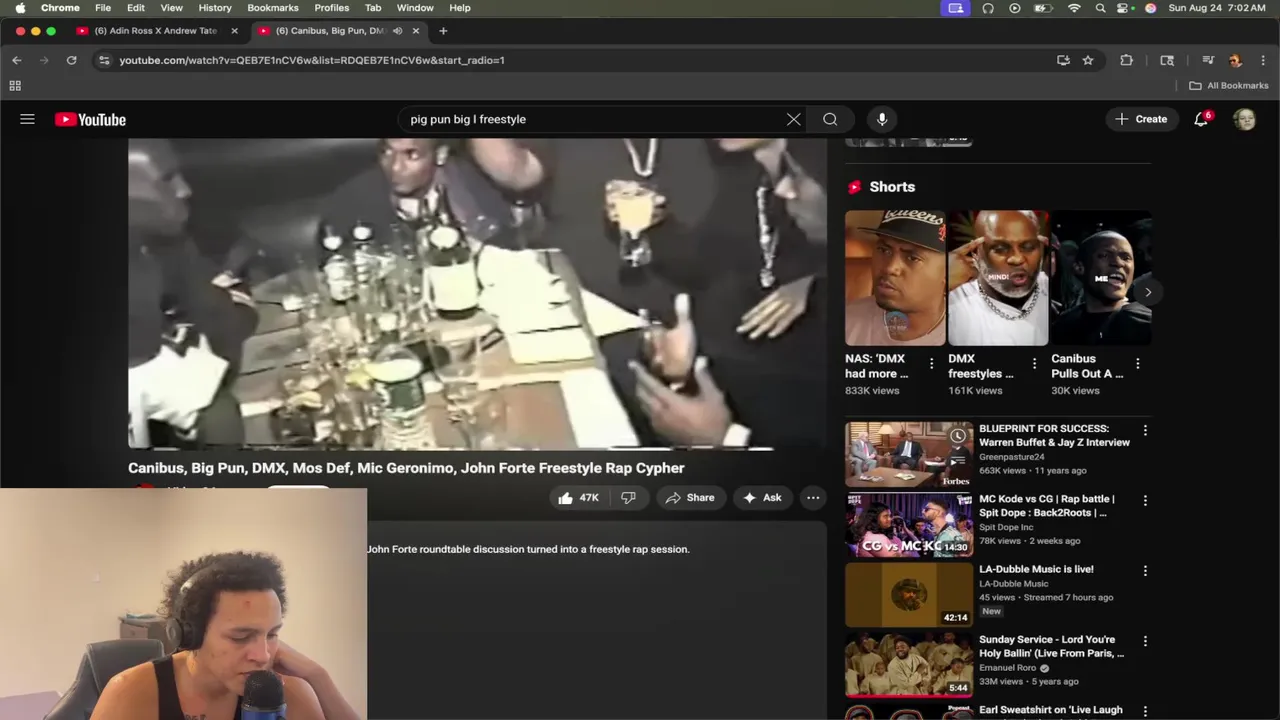Image resolution: width=1280 pixels, height=720 pixels.
Task: Go to YouTube home via logo
Action: click(90, 119)
